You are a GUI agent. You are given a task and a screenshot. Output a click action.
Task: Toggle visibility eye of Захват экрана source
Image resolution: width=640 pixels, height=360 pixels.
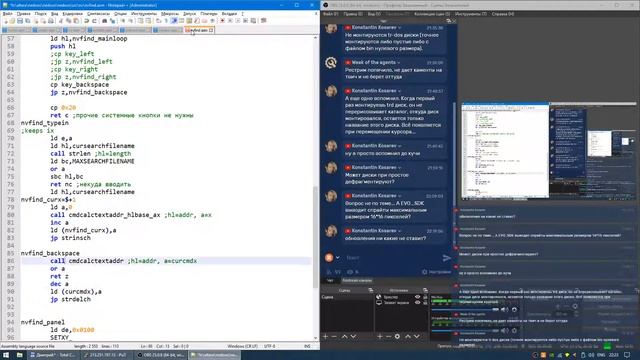pos(417,302)
